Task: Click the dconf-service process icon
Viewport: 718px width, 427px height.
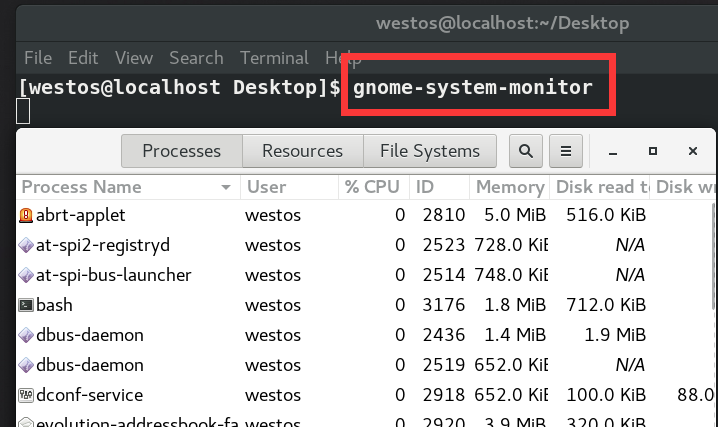Action: [26, 395]
